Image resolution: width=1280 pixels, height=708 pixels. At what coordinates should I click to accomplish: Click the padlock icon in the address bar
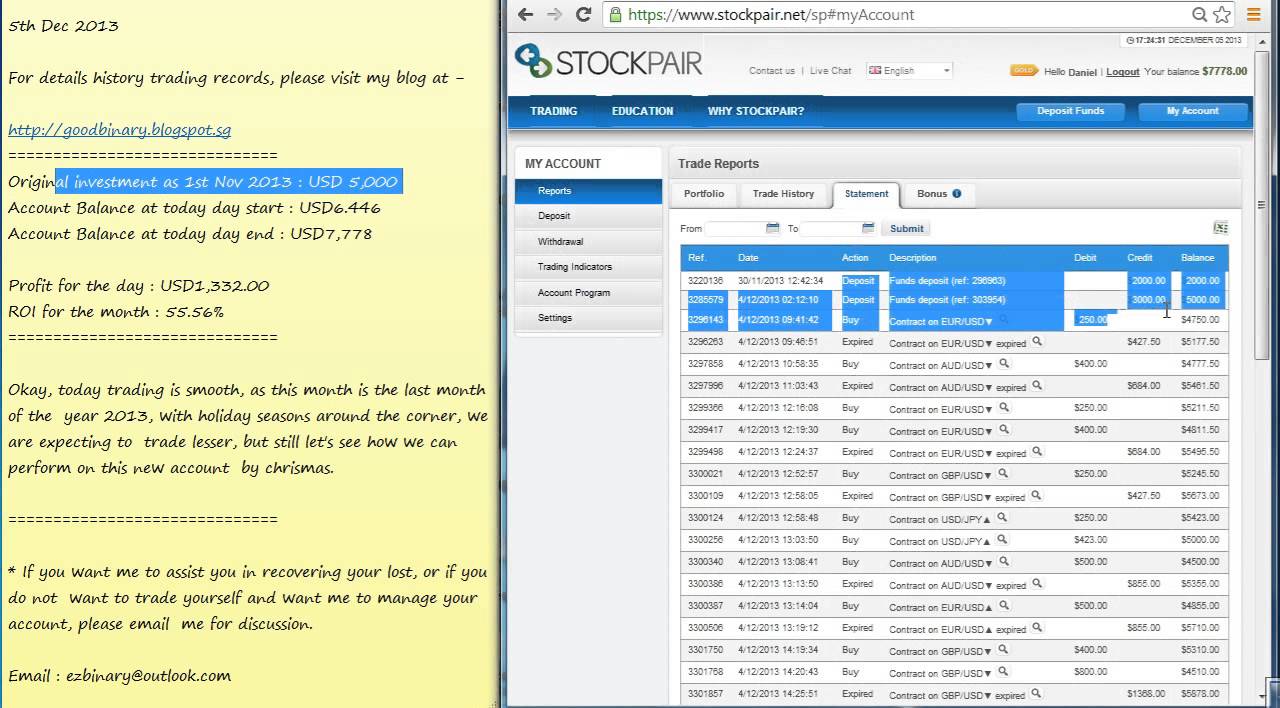tap(615, 15)
